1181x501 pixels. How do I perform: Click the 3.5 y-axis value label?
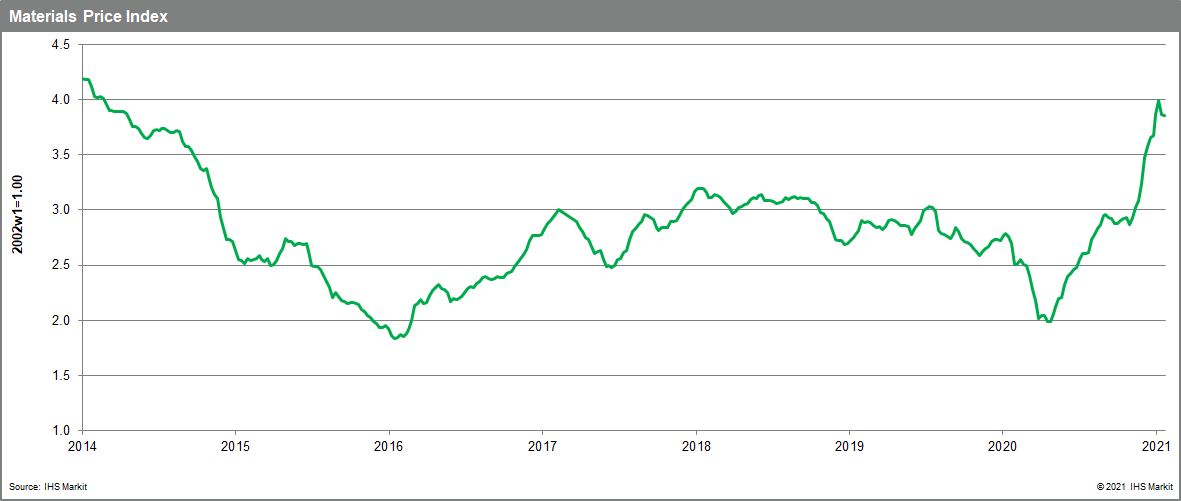click(x=58, y=155)
